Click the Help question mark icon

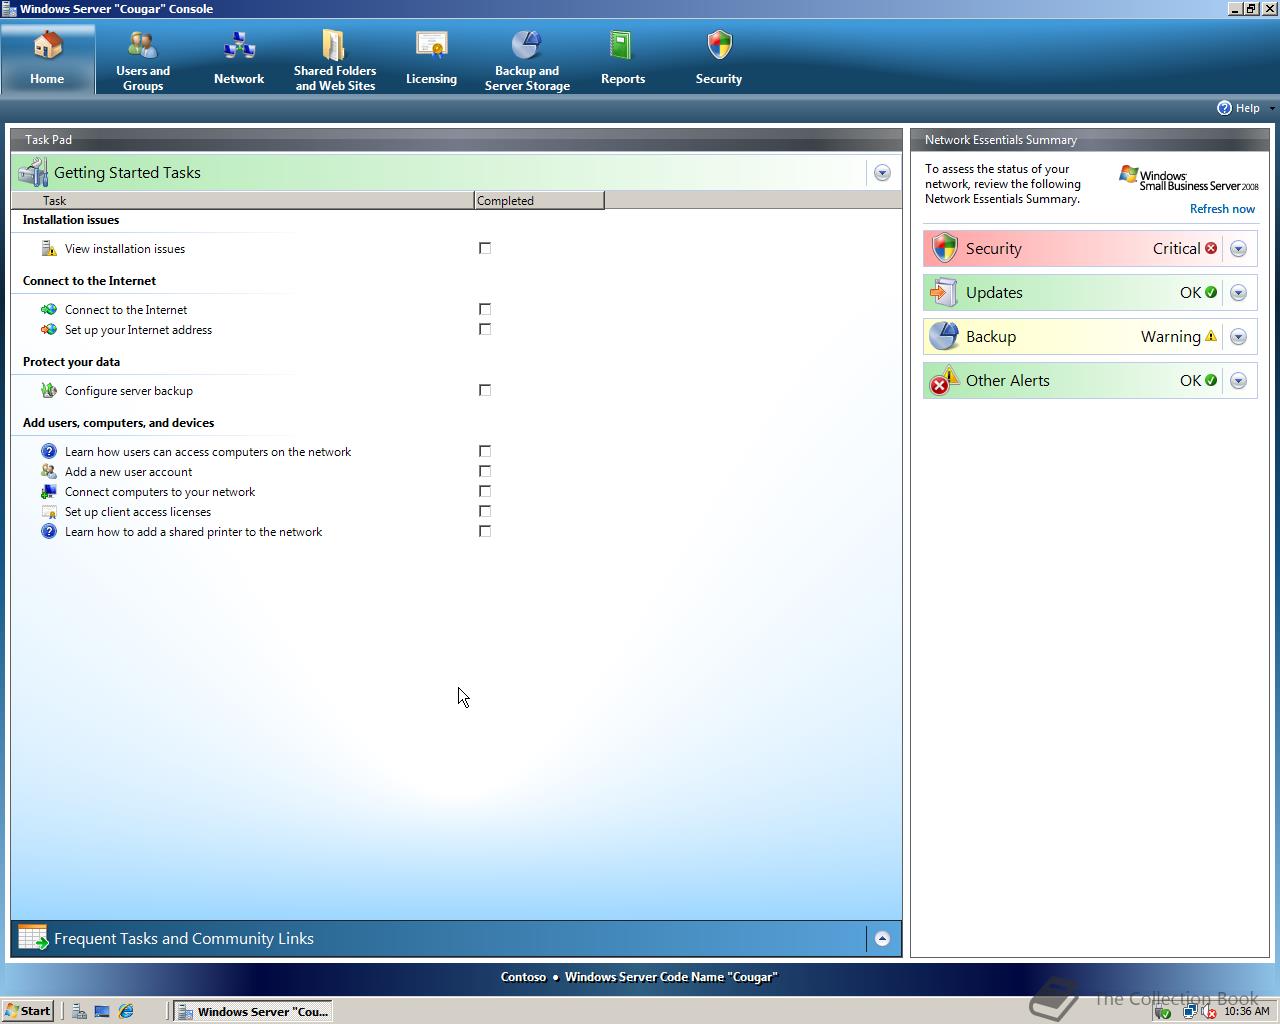tap(1224, 108)
